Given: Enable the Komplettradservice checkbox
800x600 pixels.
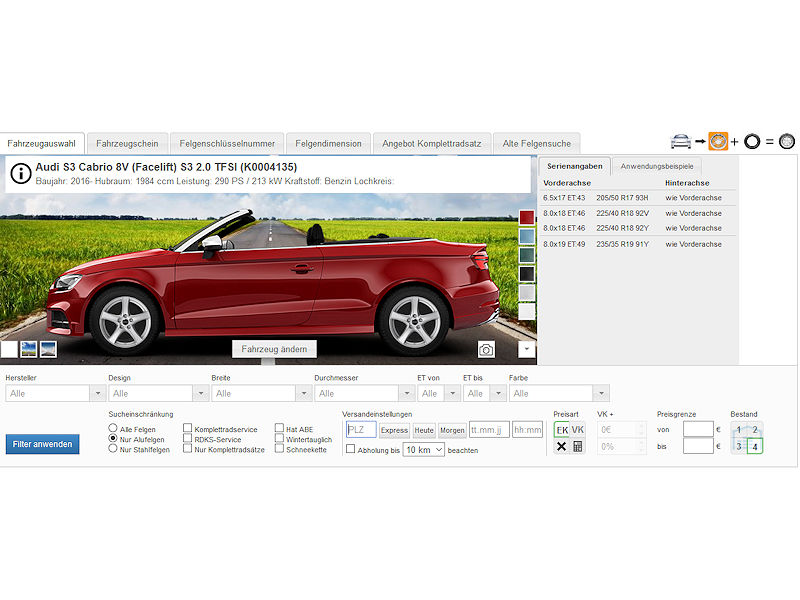Looking at the screenshot, I should (x=188, y=428).
